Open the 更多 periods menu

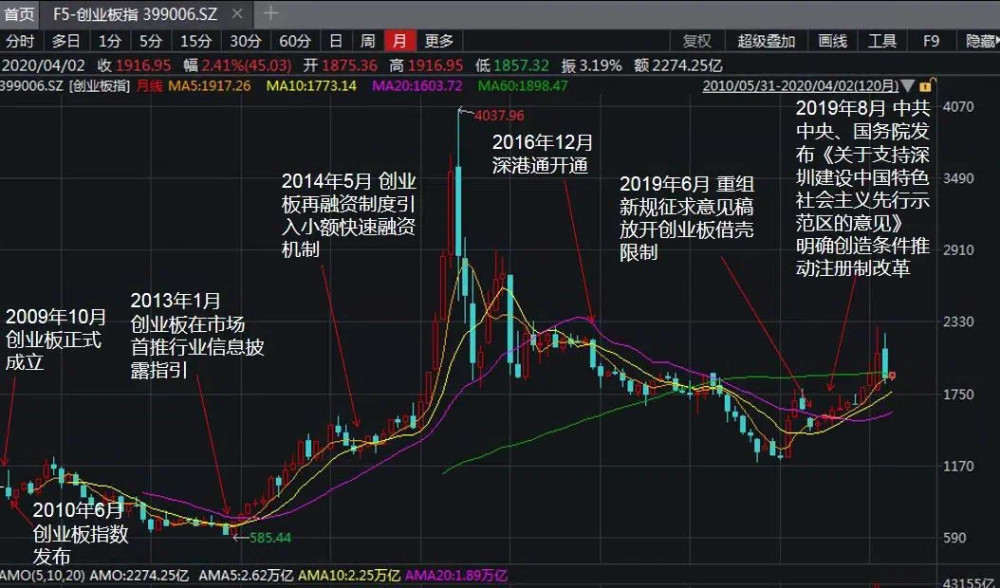point(439,41)
